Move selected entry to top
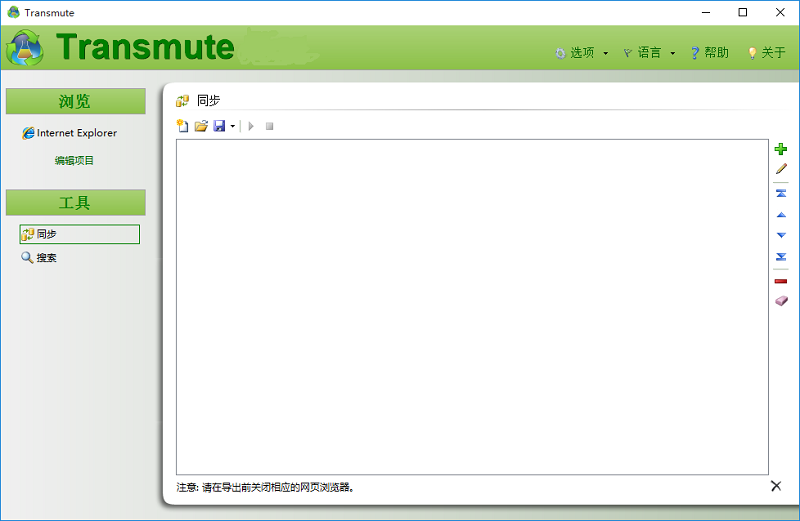800x521 pixels. click(x=781, y=193)
